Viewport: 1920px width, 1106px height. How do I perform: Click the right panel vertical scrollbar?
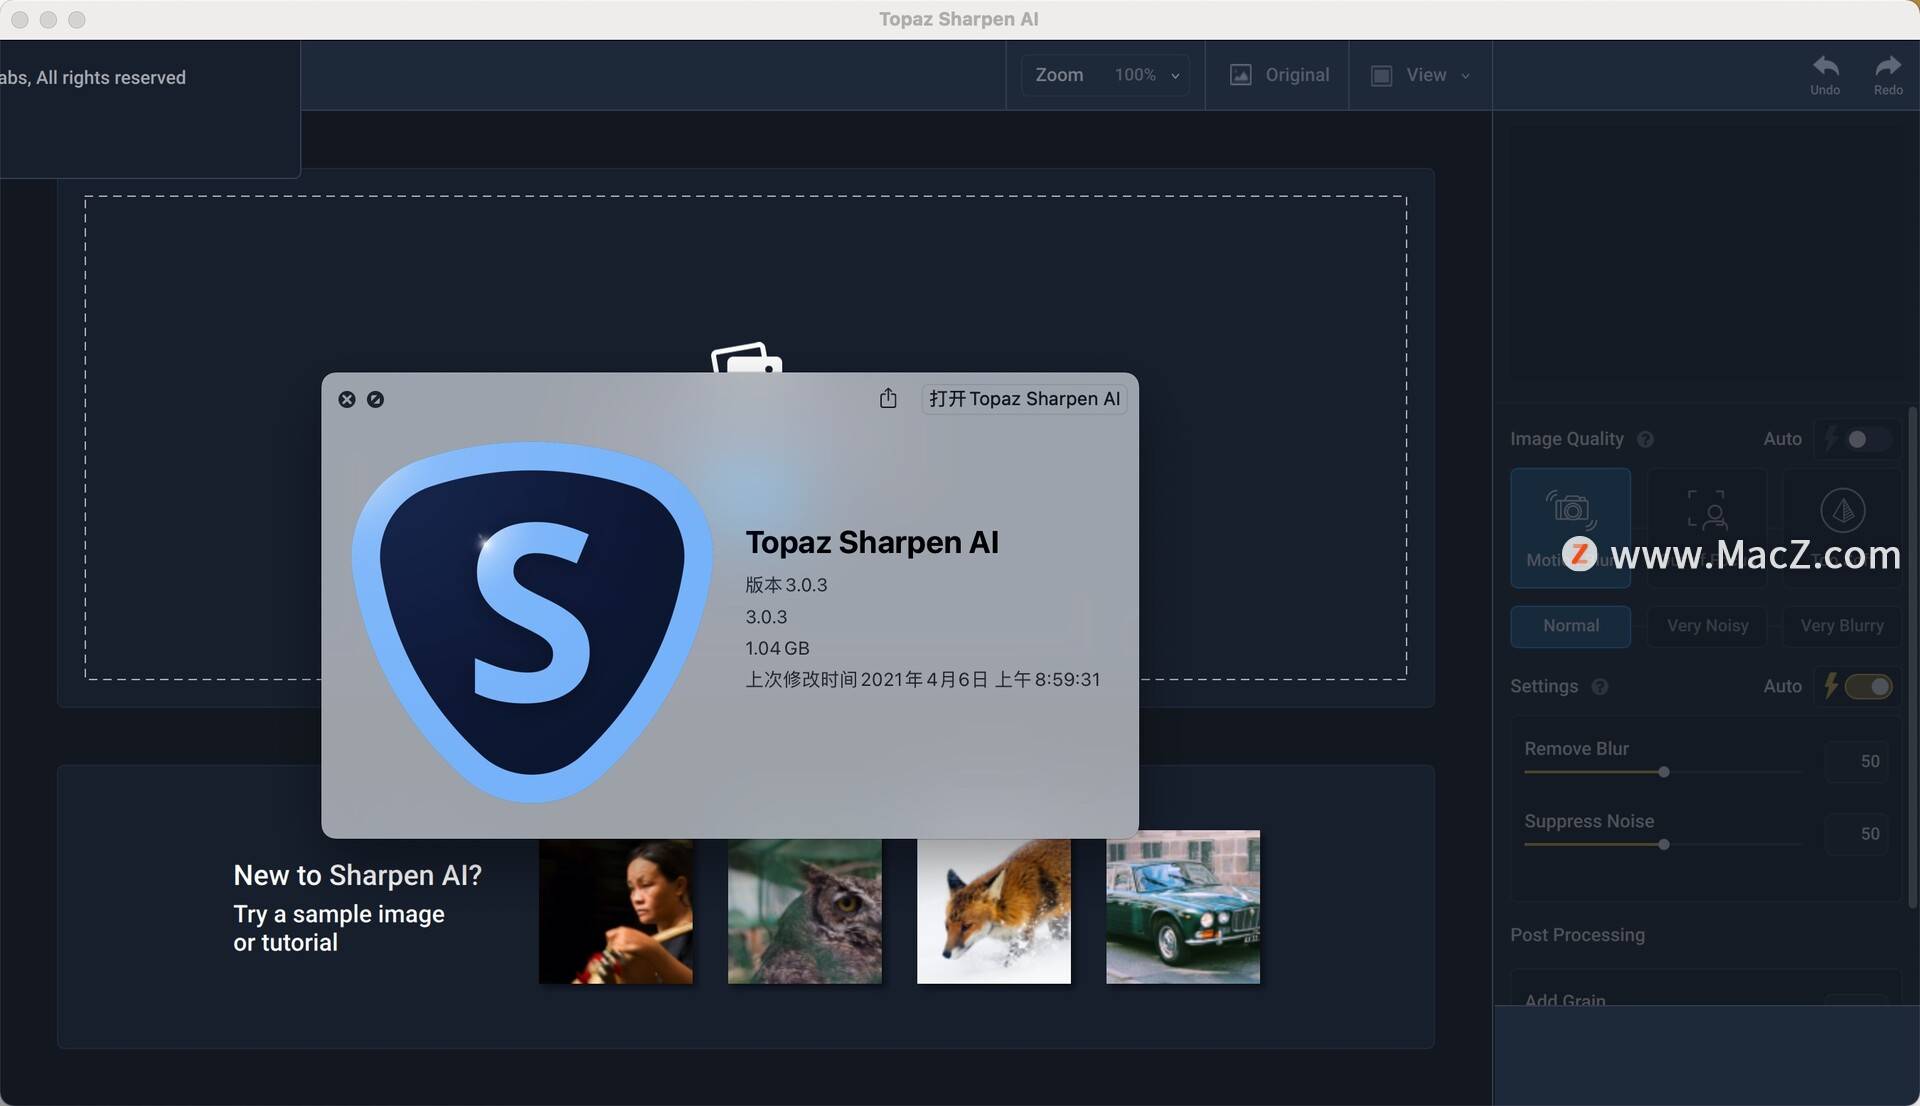[1912, 658]
